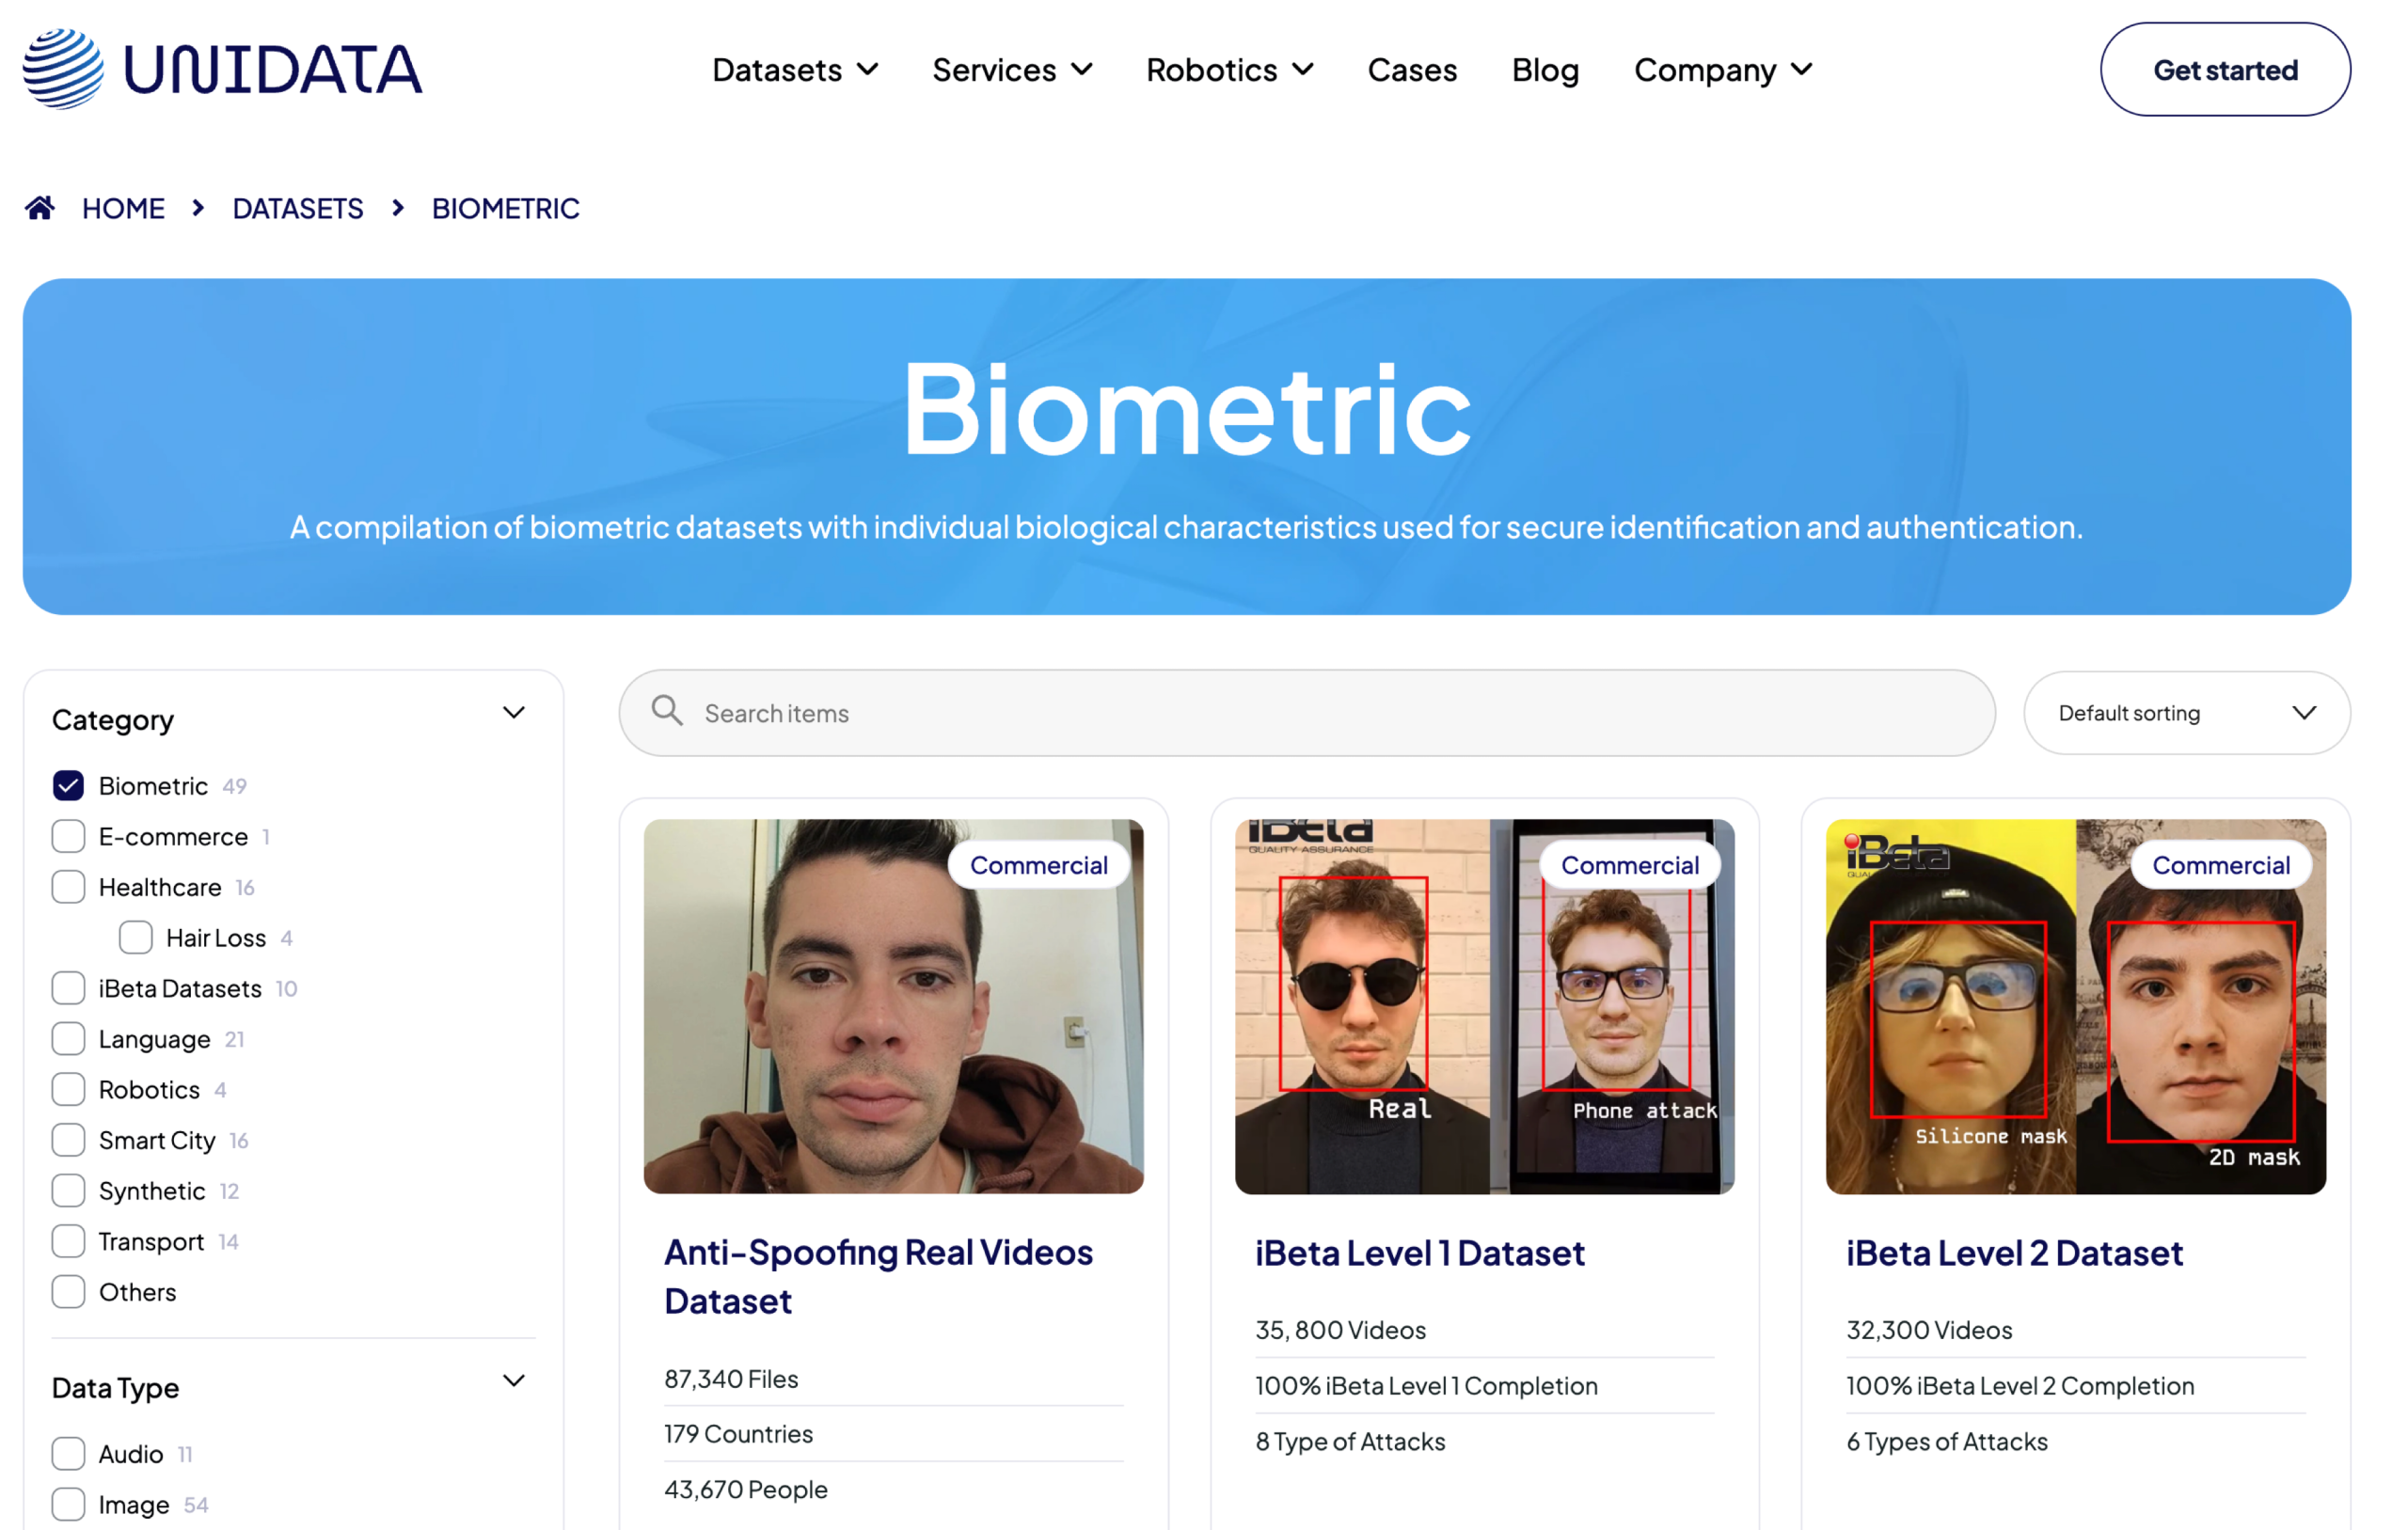Screen dimensions: 2408x1530
Task: Click into the Search items field
Action: click(x=1307, y=713)
